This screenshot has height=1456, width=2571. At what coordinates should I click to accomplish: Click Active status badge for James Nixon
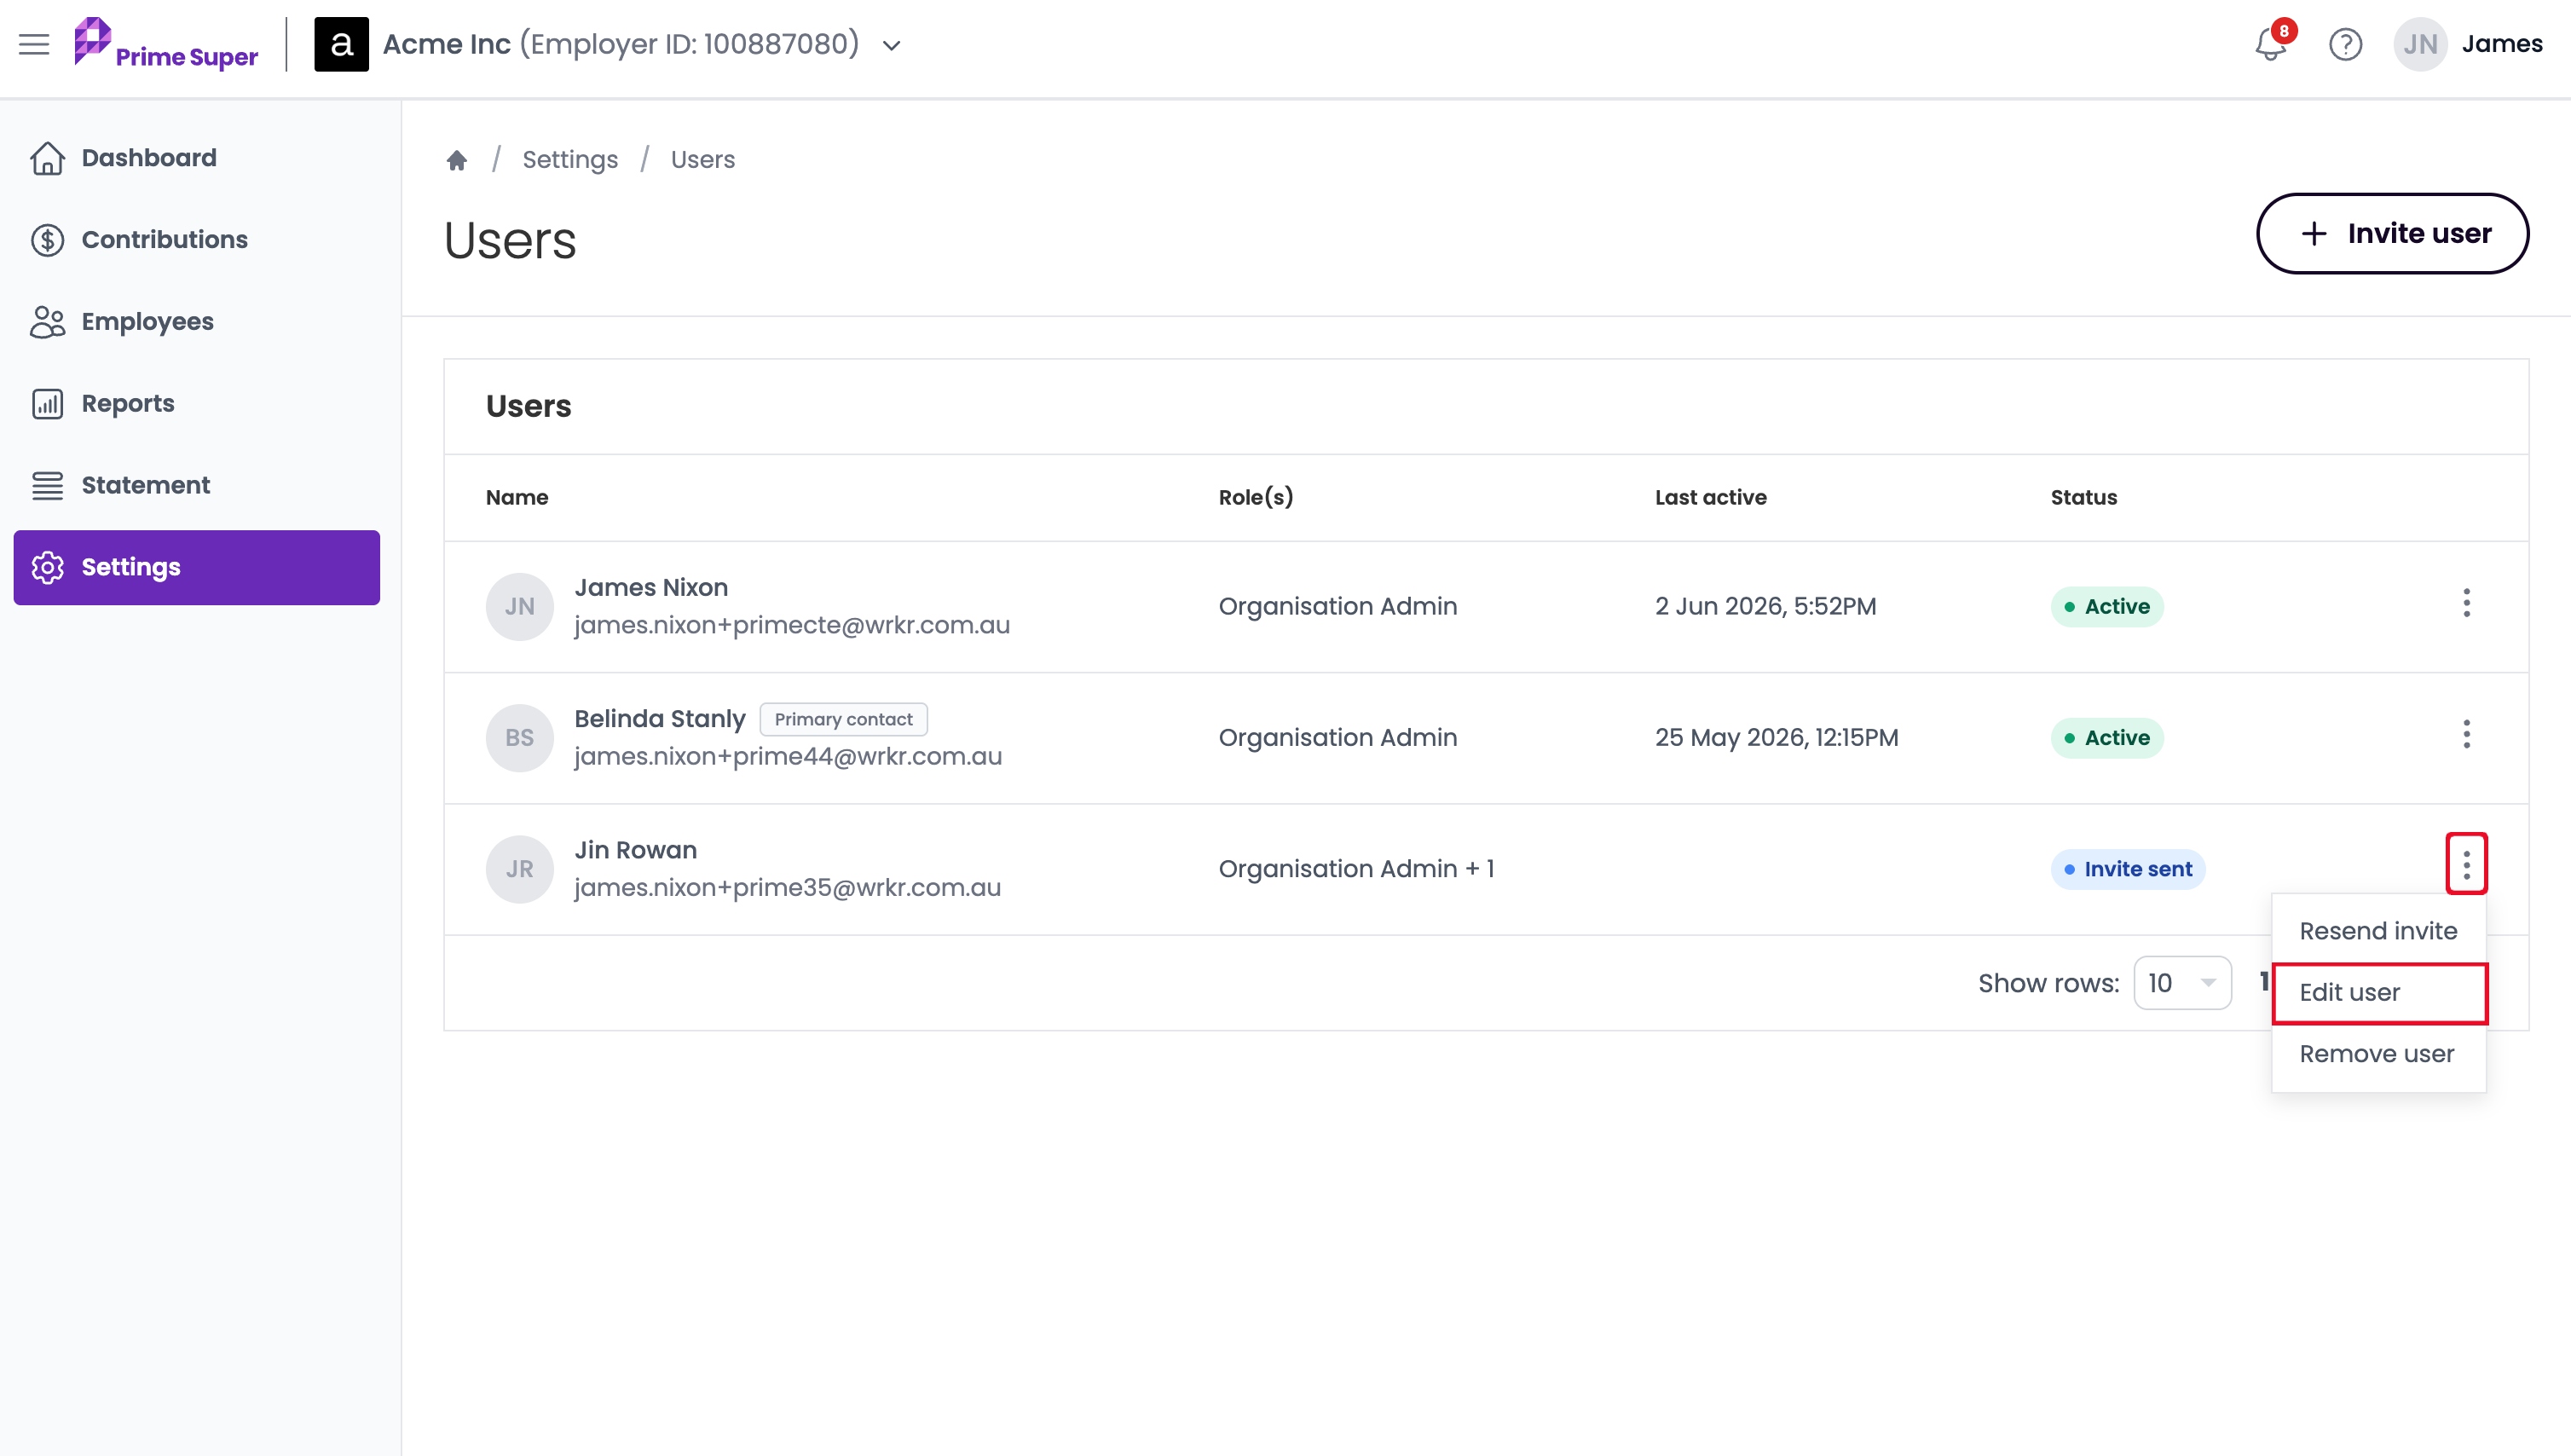tap(2106, 607)
